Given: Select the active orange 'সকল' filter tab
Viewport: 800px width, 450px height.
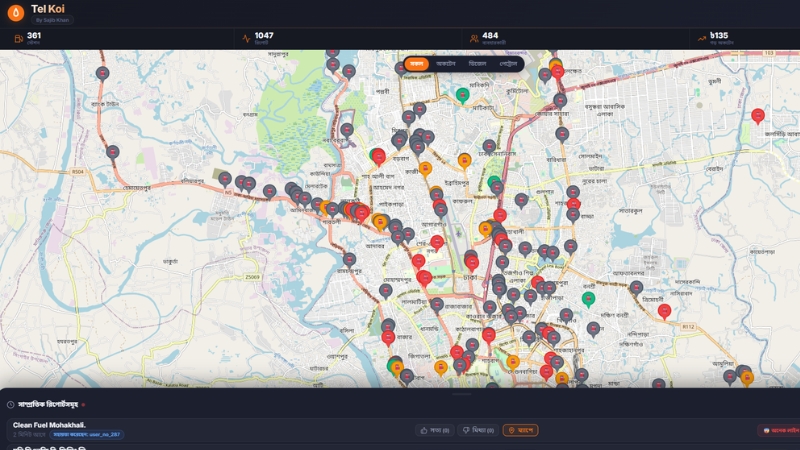Looking at the screenshot, I should [417, 64].
